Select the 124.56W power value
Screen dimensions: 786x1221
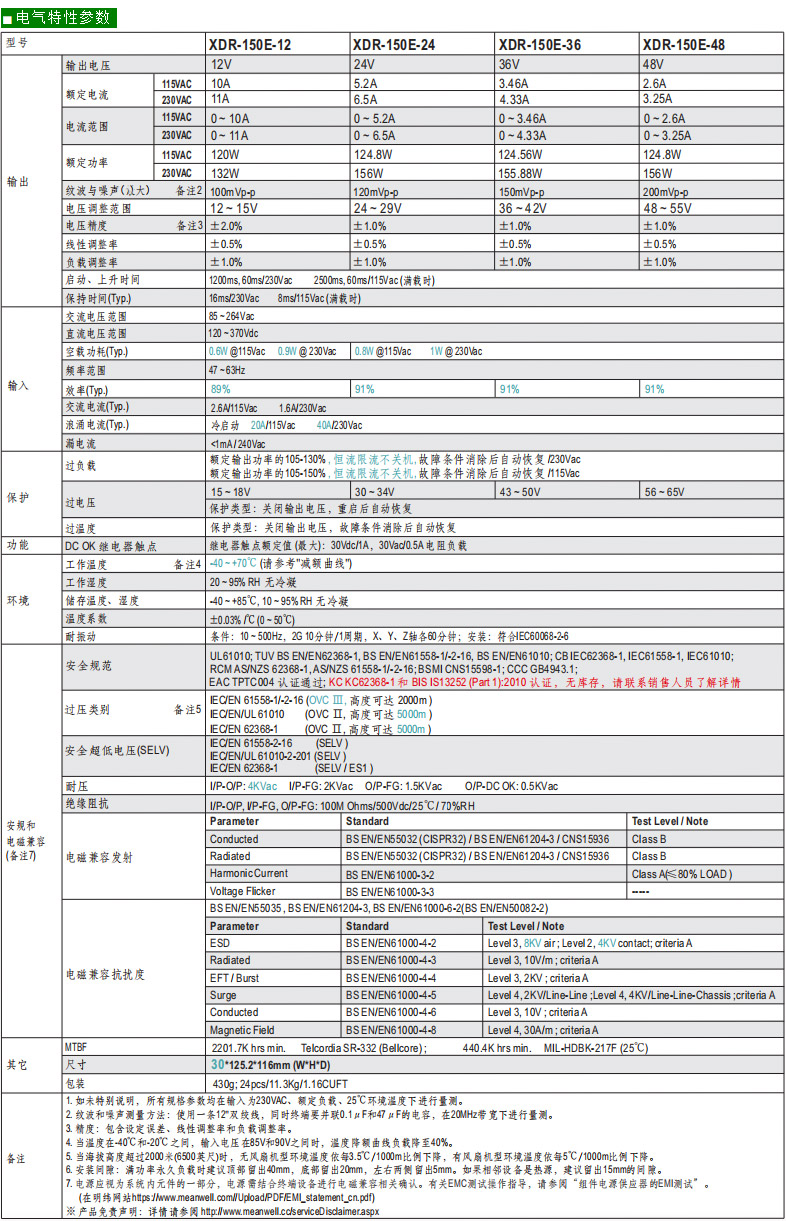[x=520, y=155]
